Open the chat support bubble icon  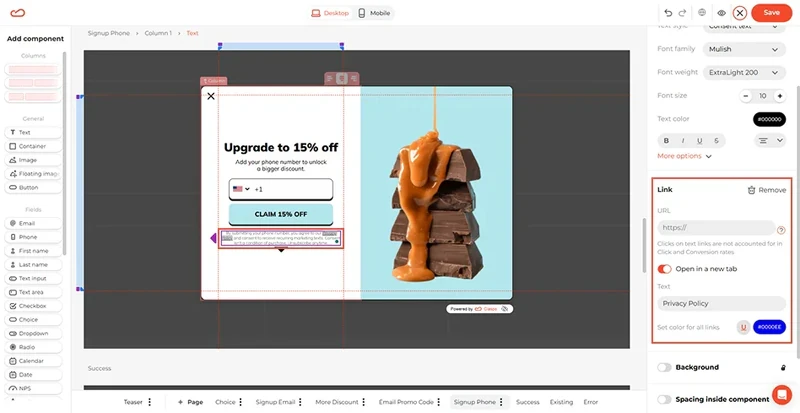781,394
